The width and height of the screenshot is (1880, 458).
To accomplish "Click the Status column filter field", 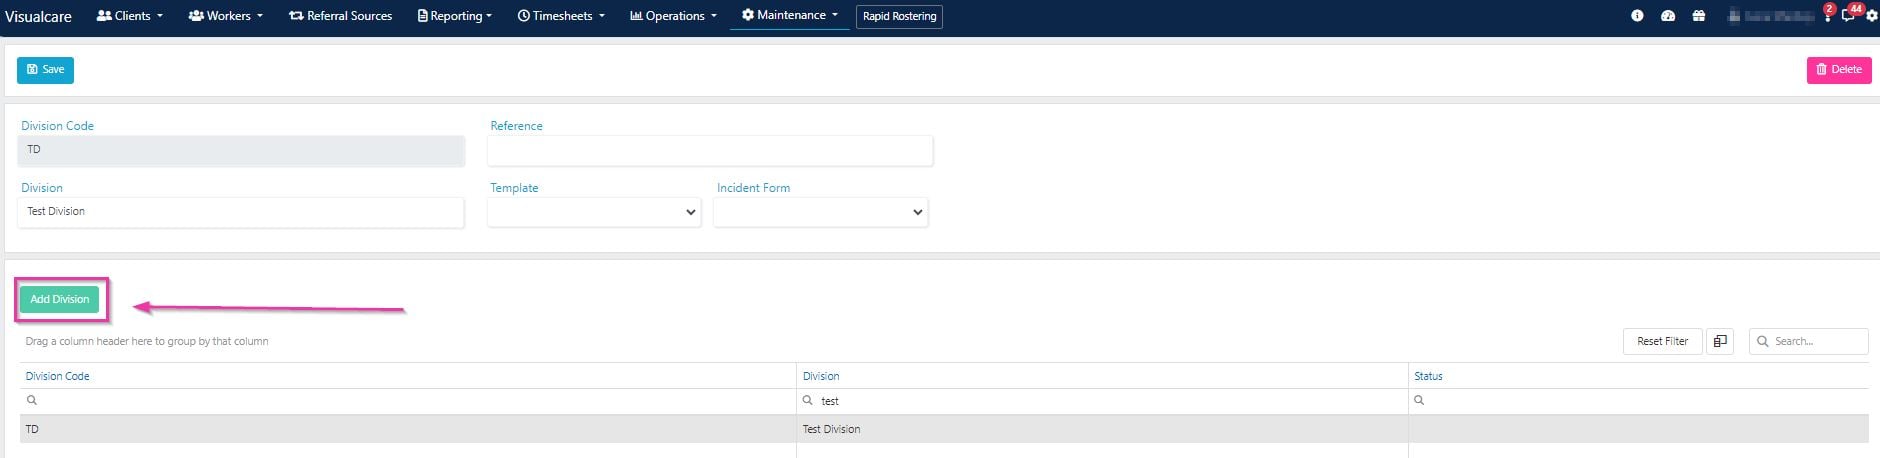I will [1638, 400].
